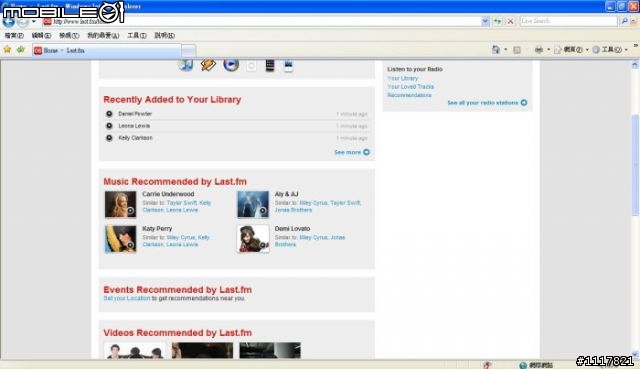Click the Home page icon on the command bar
The image size is (640, 369).
pos(496,49)
